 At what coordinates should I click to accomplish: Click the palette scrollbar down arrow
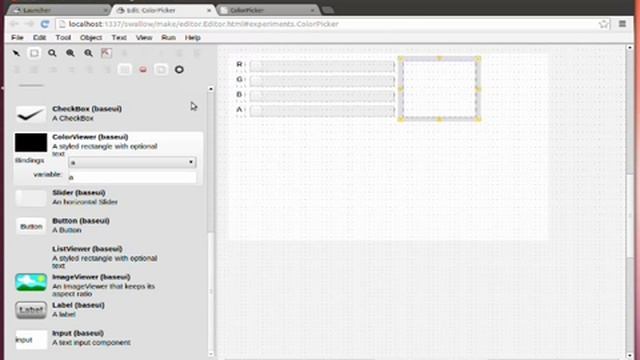point(211,353)
